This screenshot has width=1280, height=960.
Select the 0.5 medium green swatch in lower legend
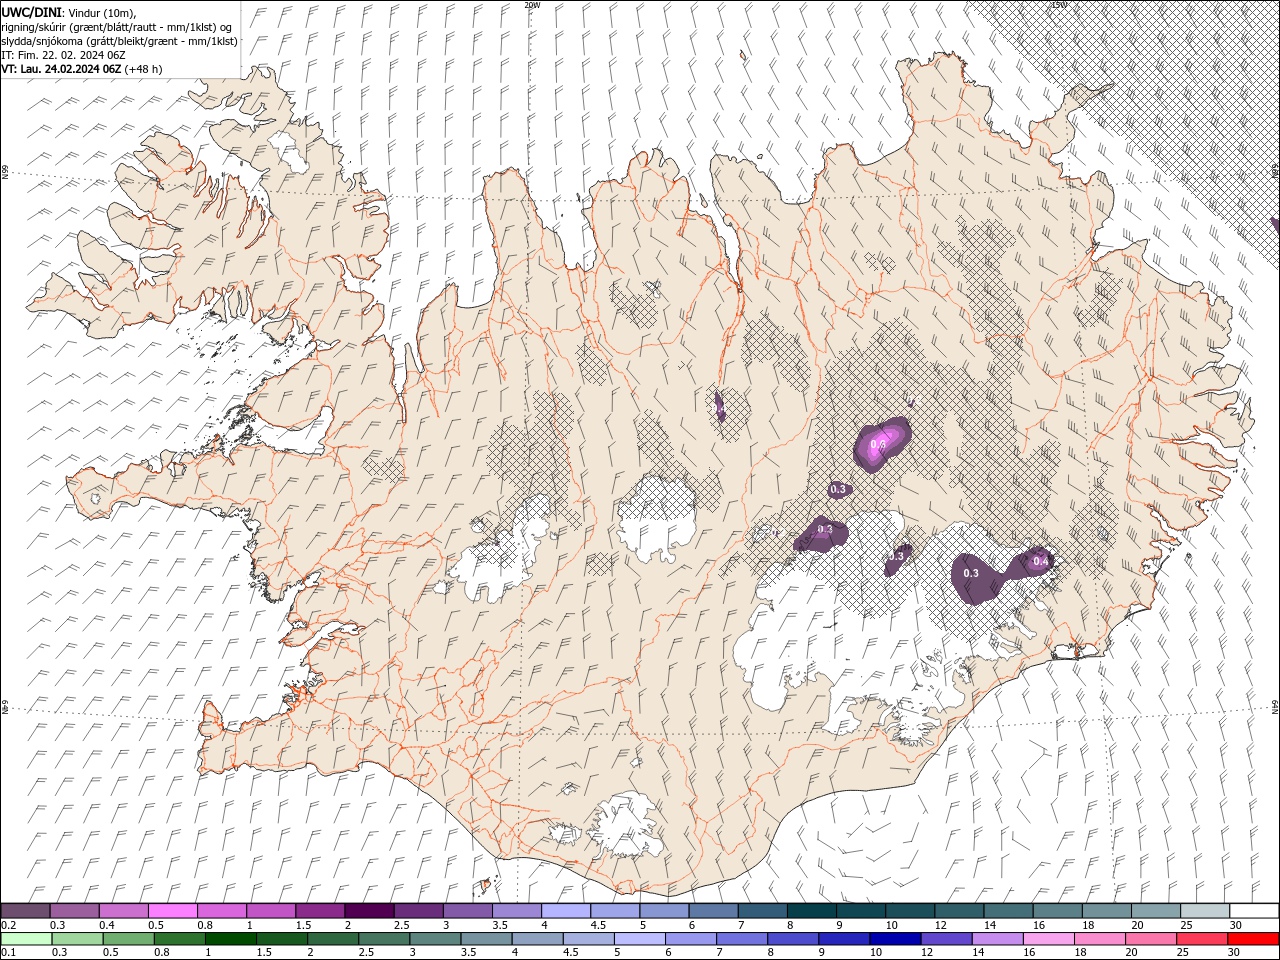[128, 939]
